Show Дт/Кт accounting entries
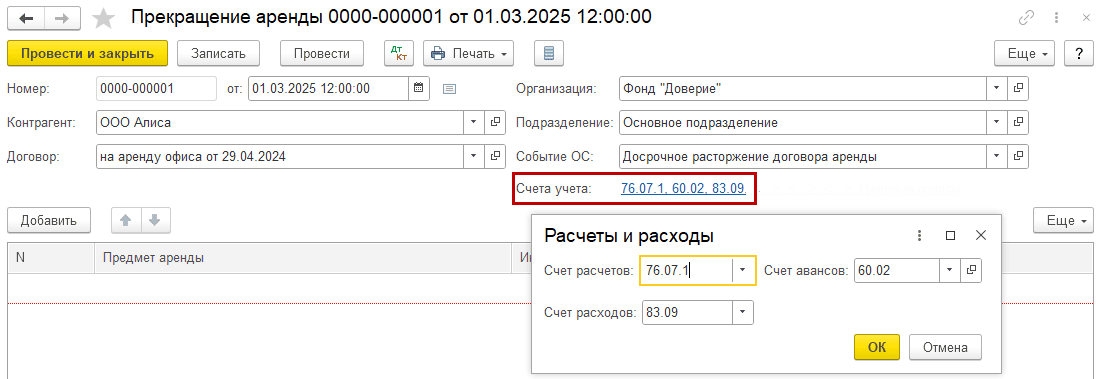 coord(399,53)
